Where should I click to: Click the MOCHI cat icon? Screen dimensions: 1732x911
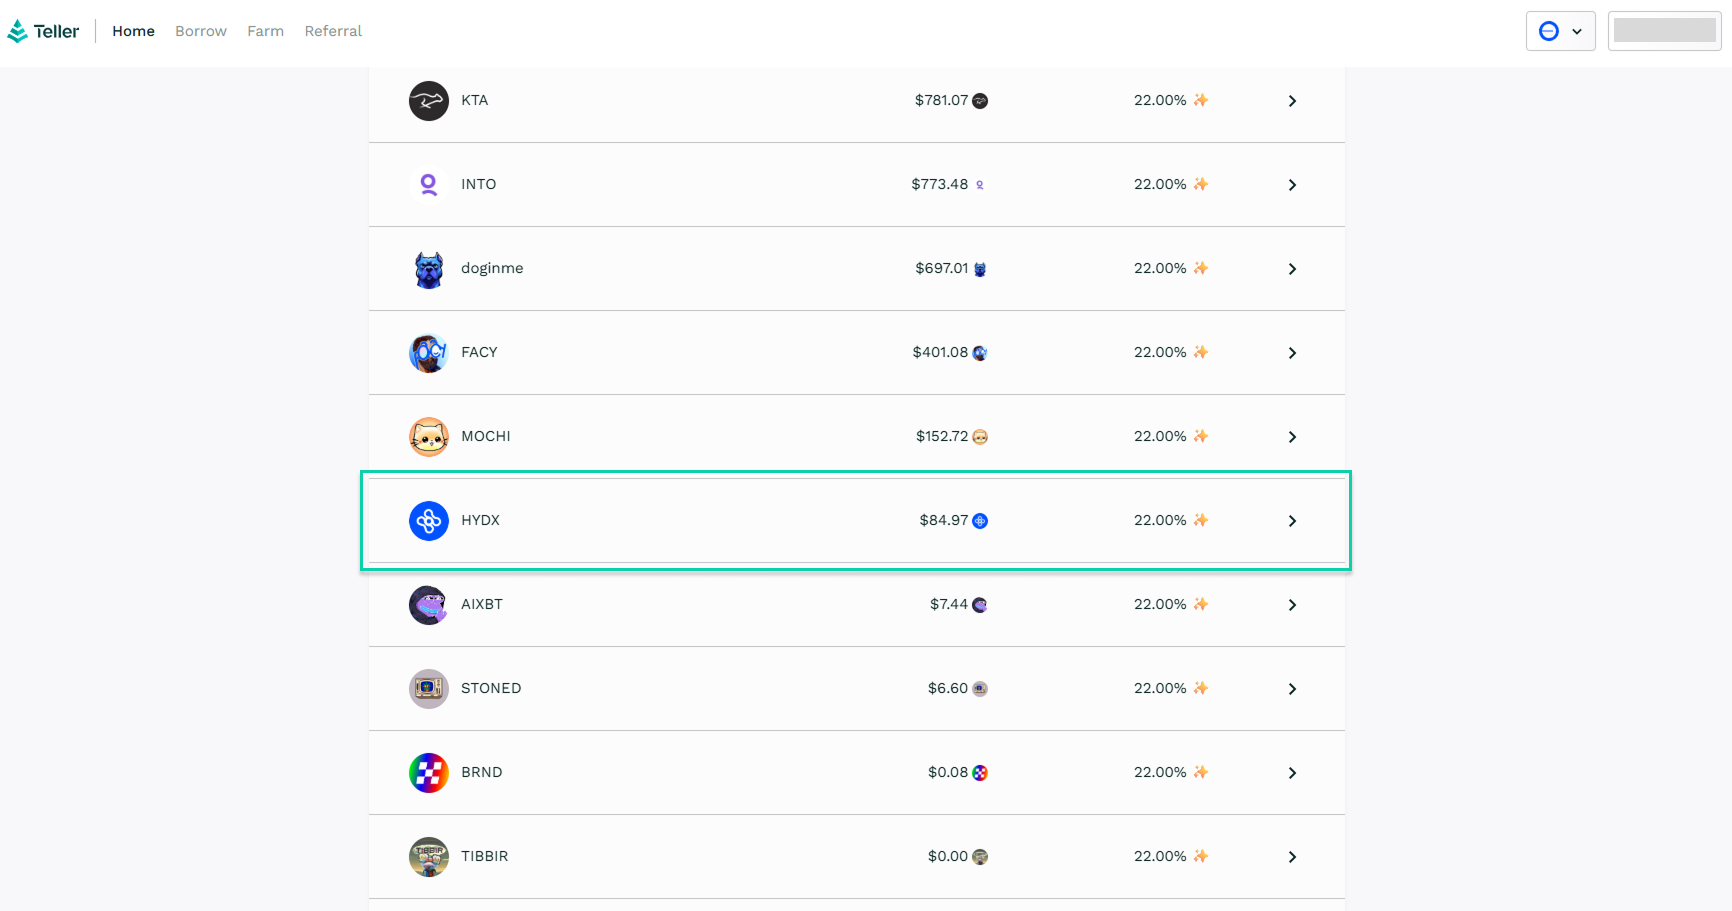tap(428, 437)
